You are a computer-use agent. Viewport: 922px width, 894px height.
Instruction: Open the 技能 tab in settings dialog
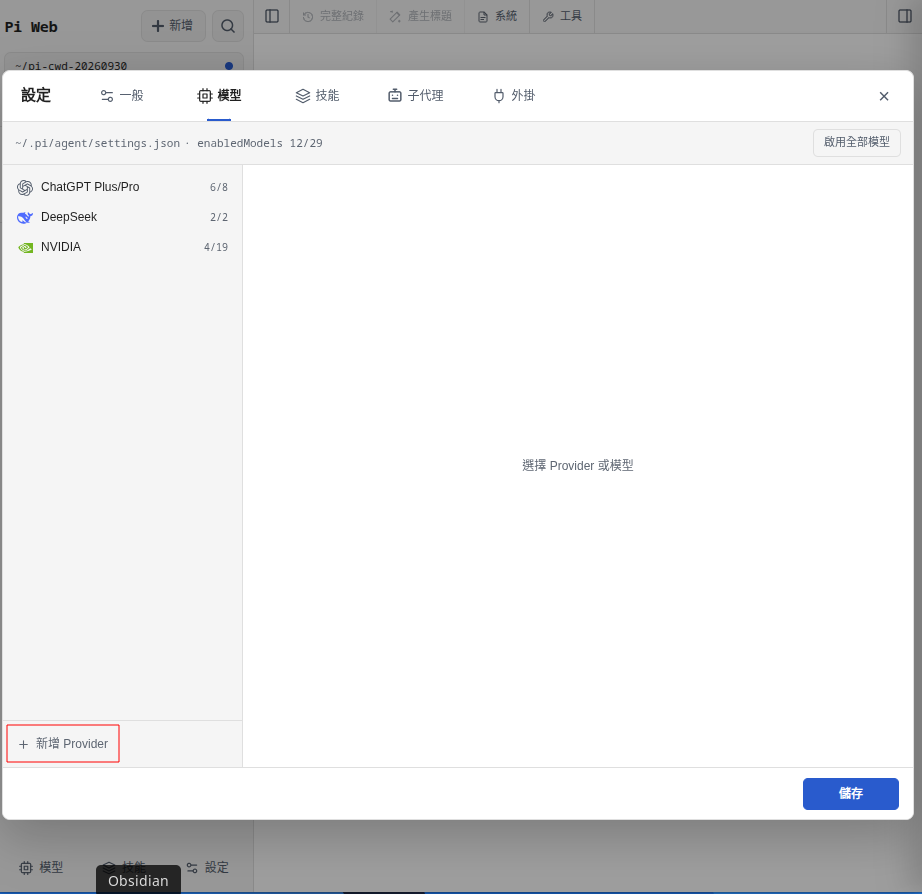318,95
